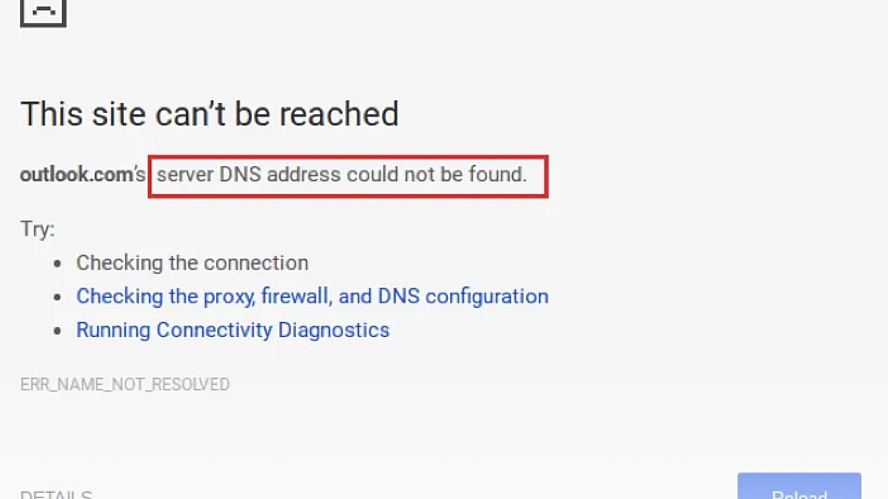Click the word "found" inside the red box
The width and height of the screenshot is (888, 499).
pos(497,174)
